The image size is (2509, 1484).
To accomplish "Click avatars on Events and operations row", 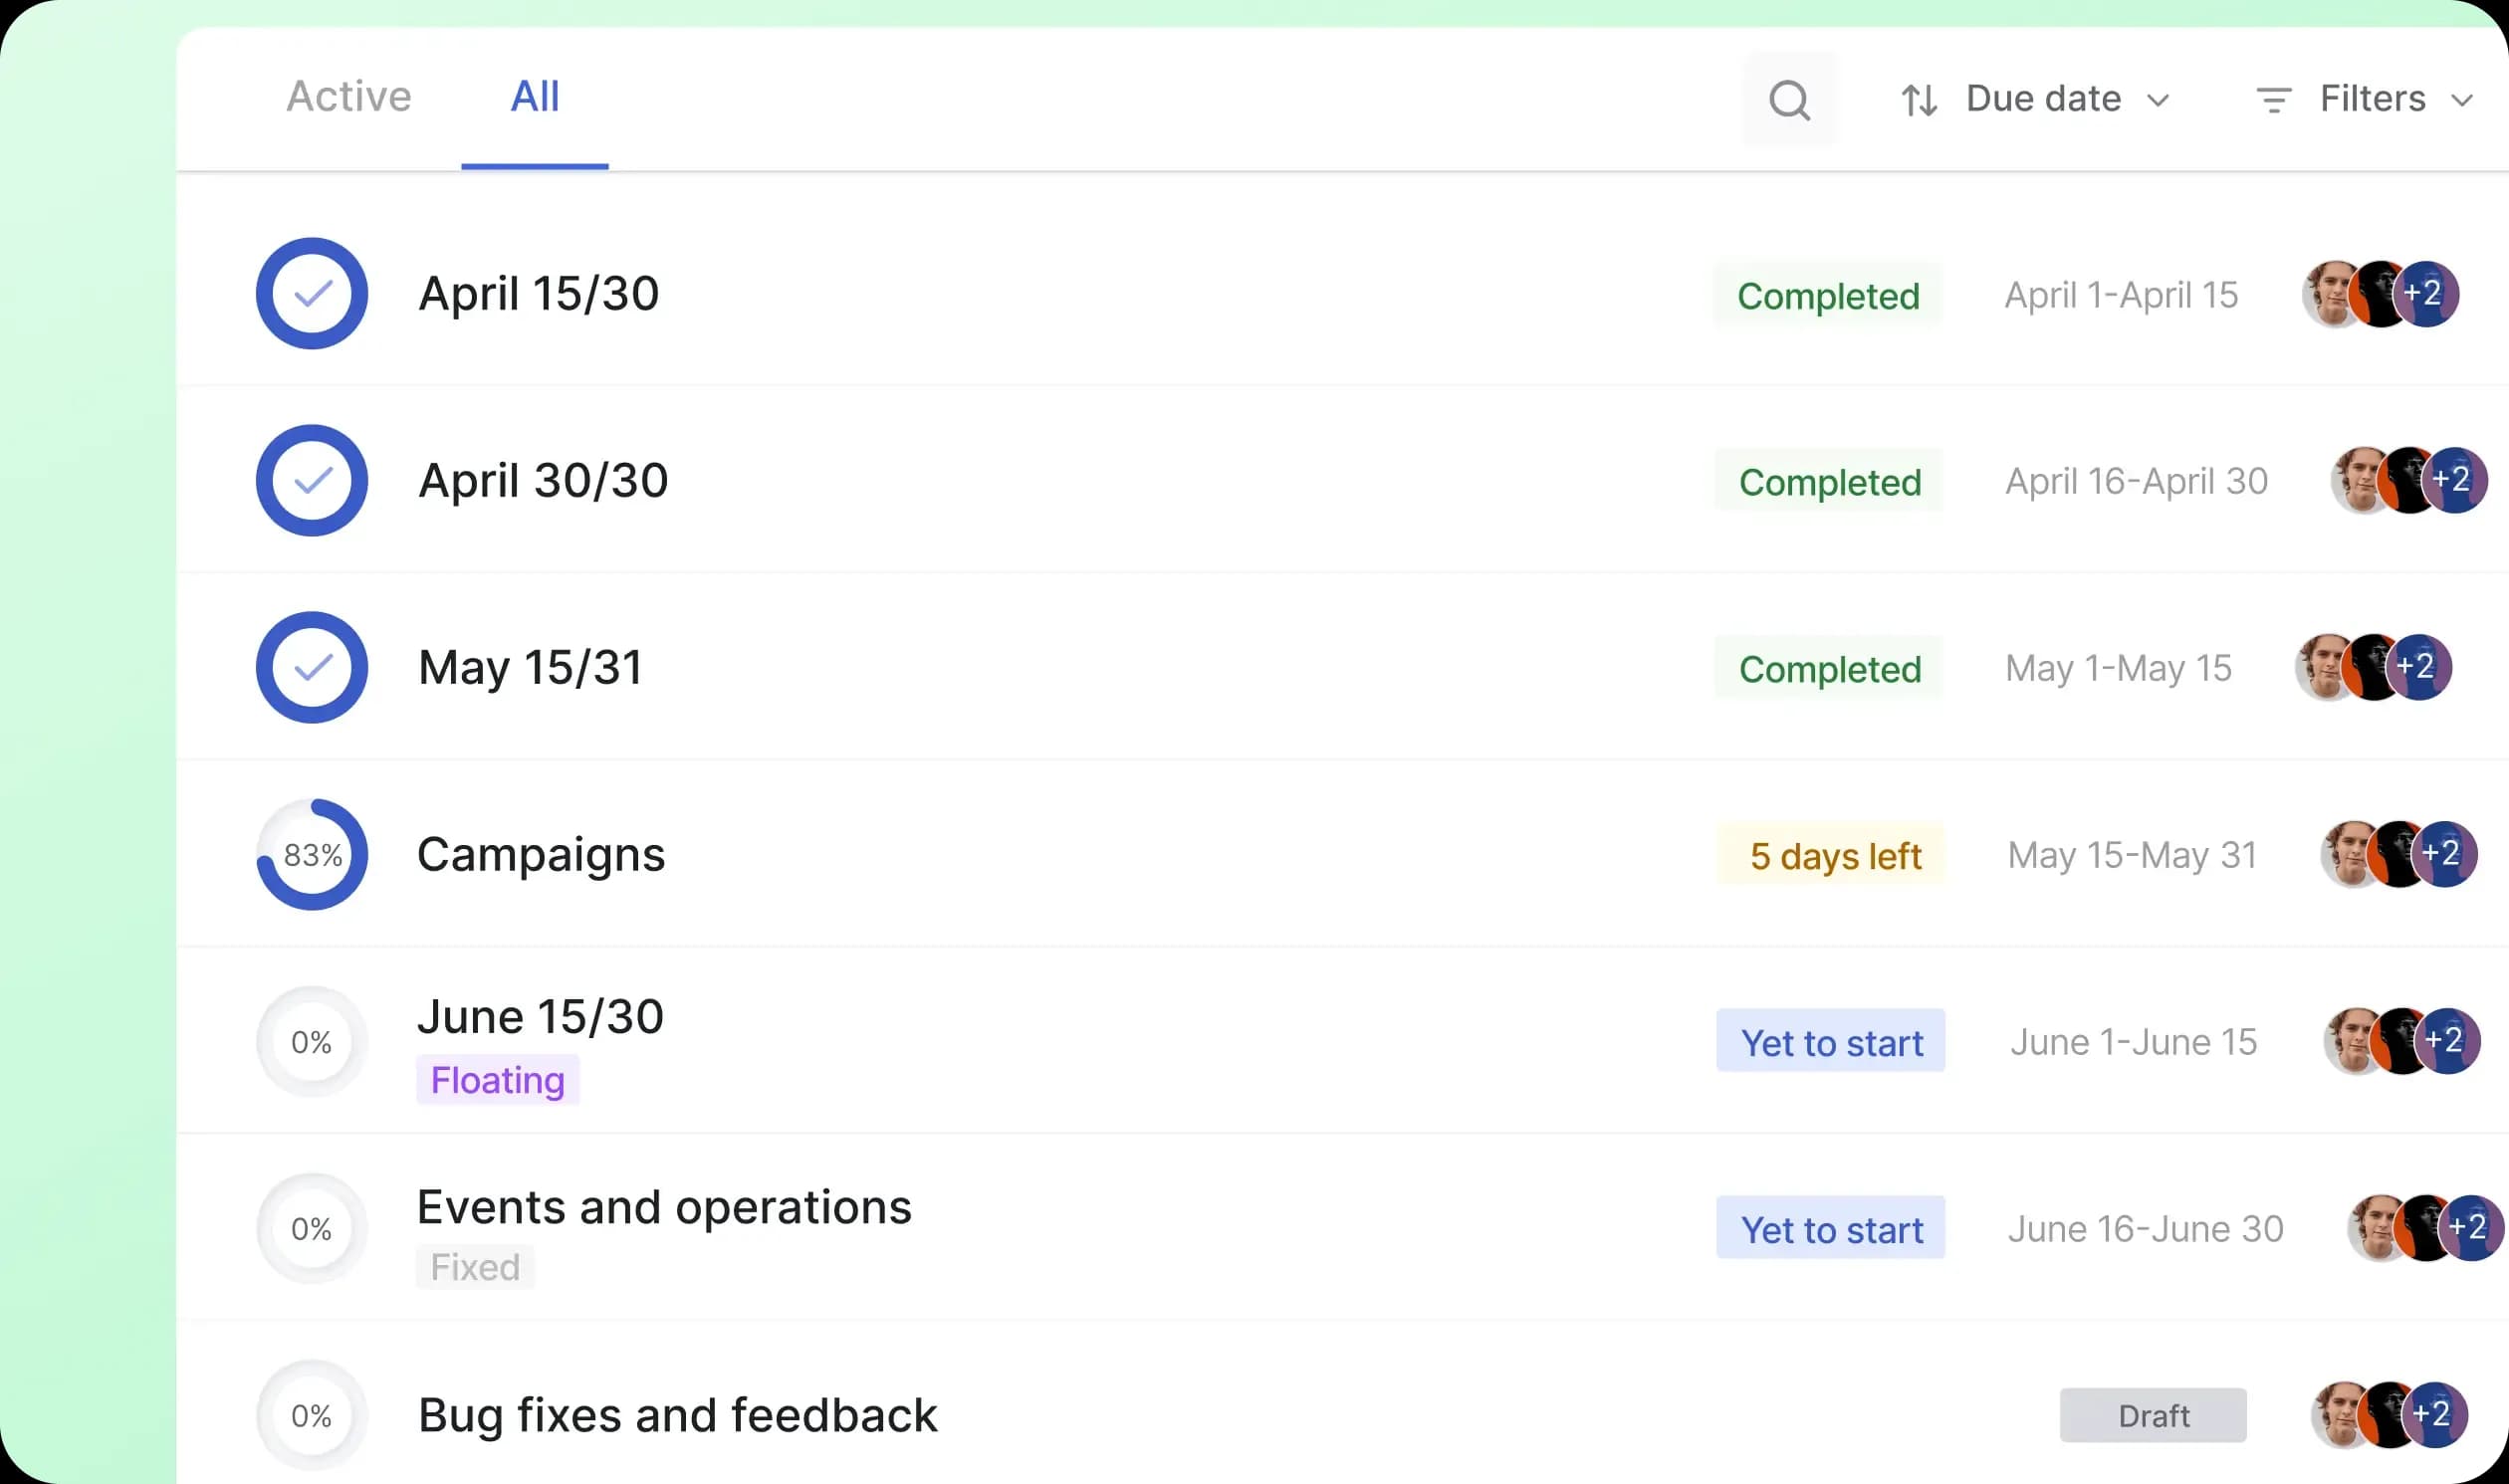I will point(2424,1228).
